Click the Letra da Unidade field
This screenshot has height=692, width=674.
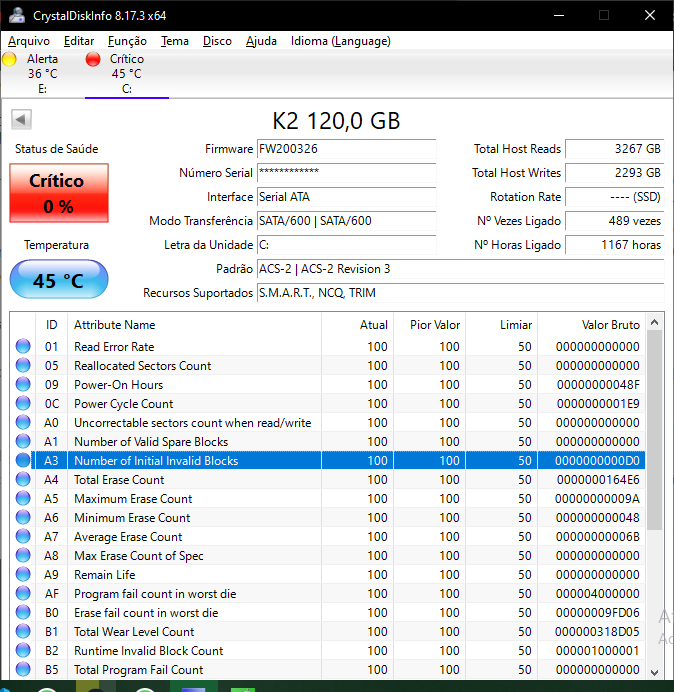pyautogui.click(x=346, y=245)
